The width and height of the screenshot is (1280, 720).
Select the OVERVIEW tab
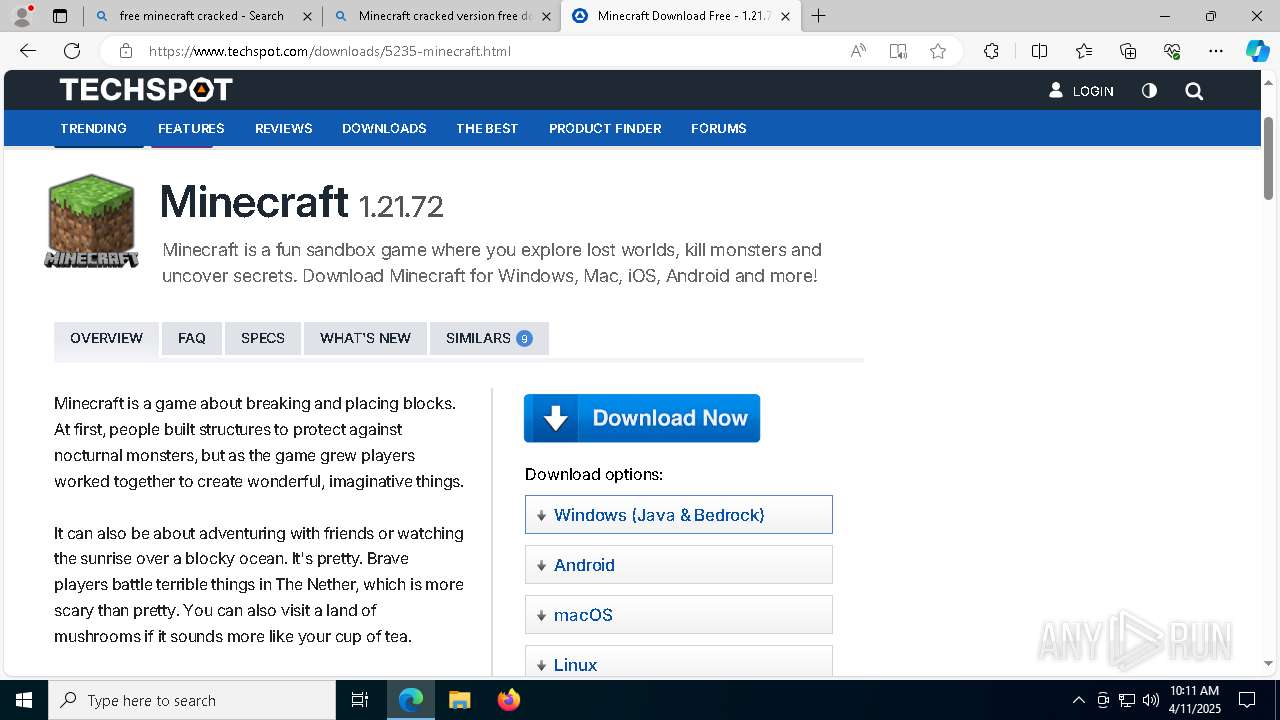pyautogui.click(x=106, y=338)
